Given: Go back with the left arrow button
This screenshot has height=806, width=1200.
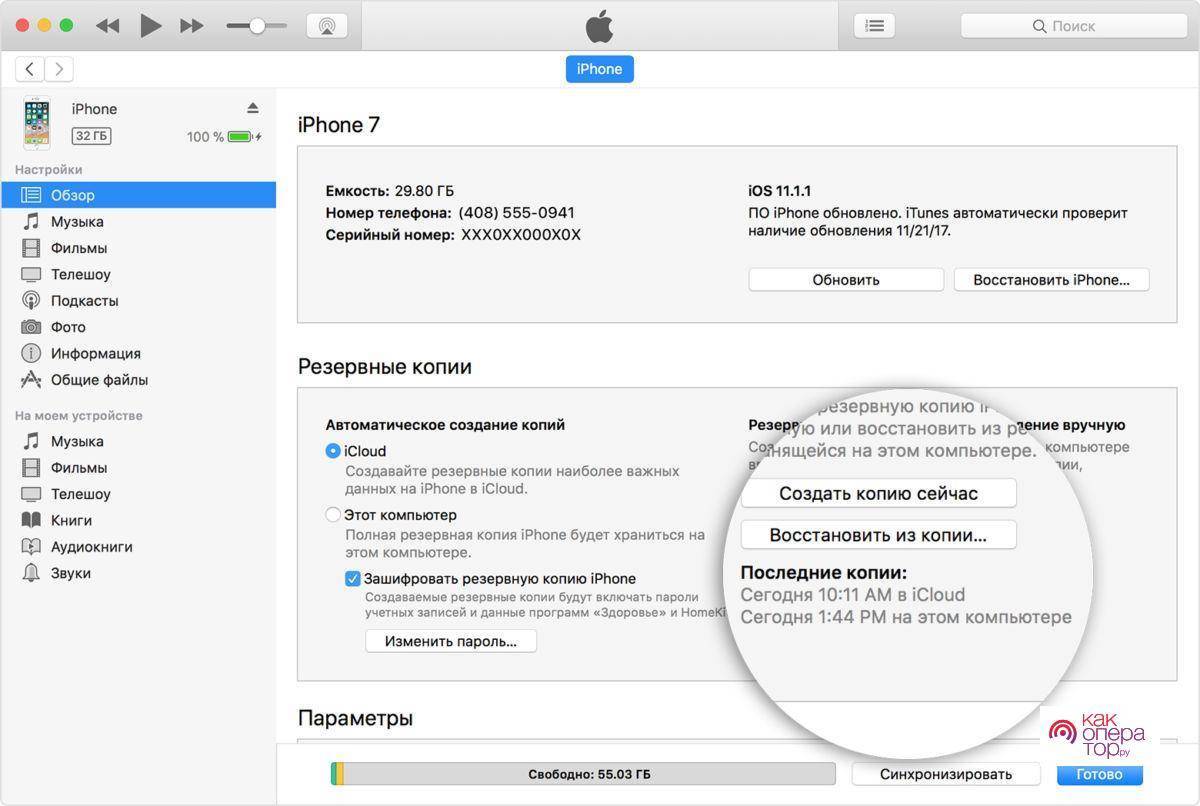Looking at the screenshot, I should tap(30, 68).
